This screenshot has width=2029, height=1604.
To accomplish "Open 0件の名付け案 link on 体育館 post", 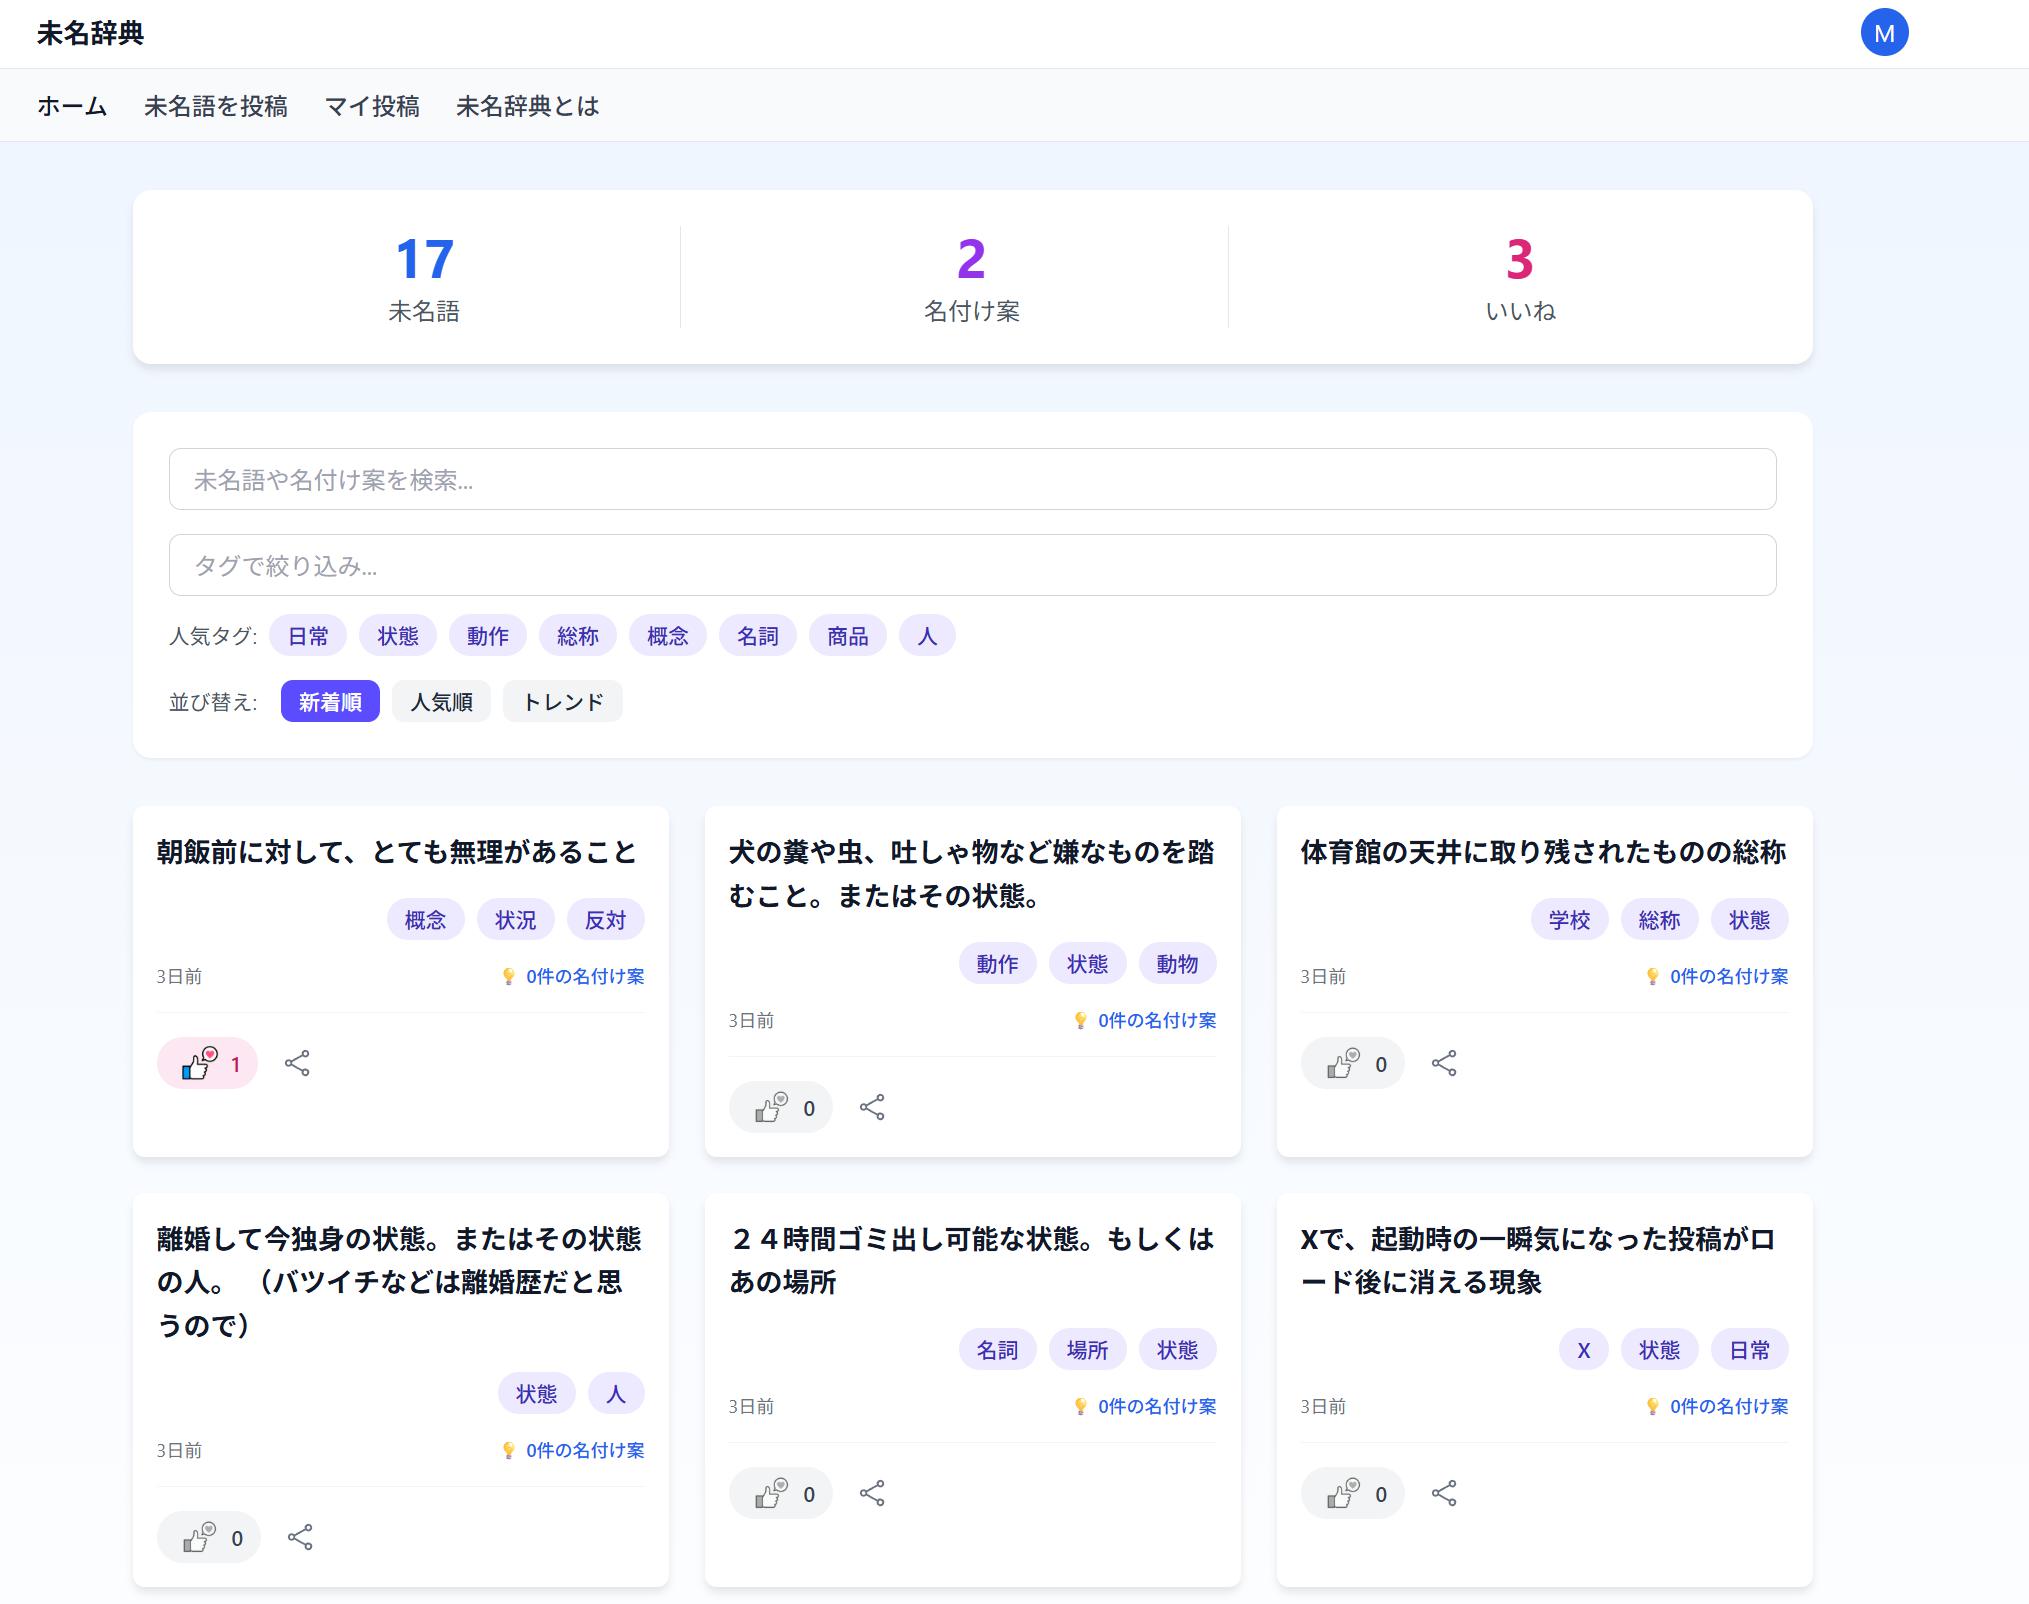I will (1728, 976).
